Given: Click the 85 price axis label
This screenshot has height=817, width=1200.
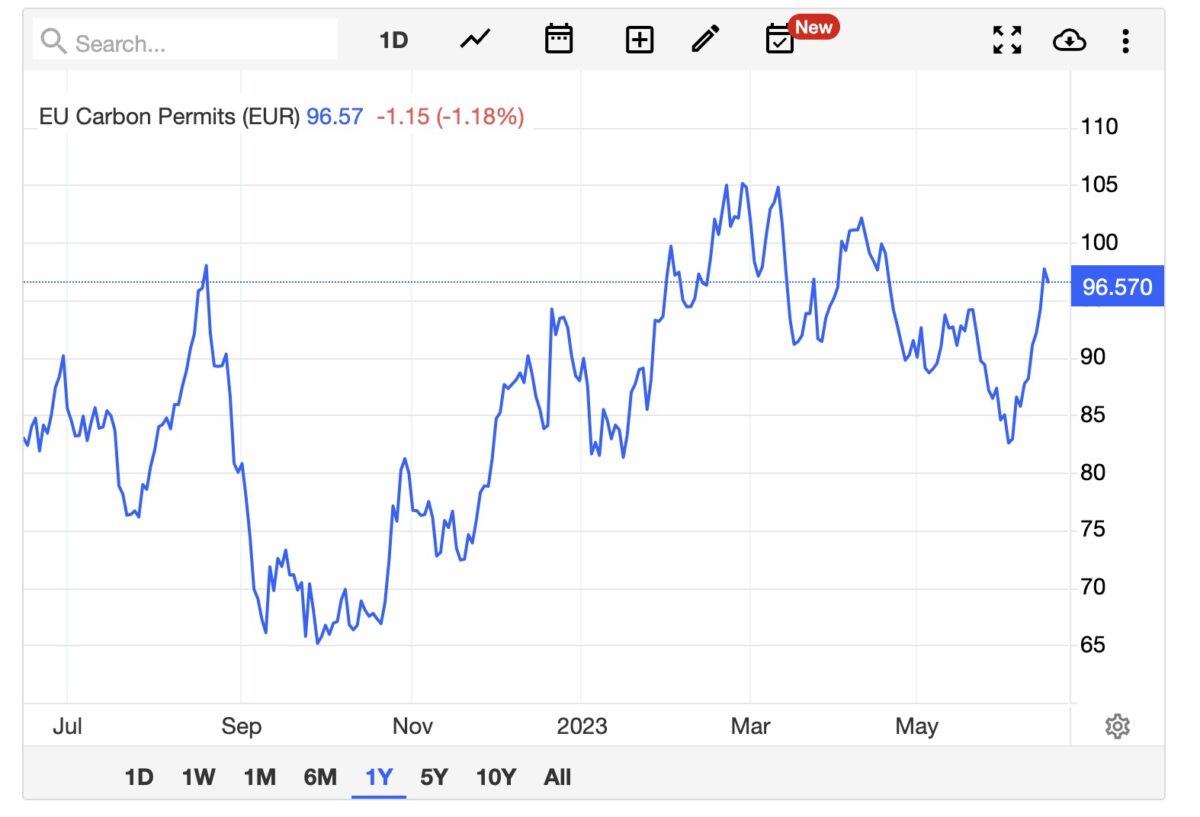Looking at the screenshot, I should click(x=1093, y=414).
